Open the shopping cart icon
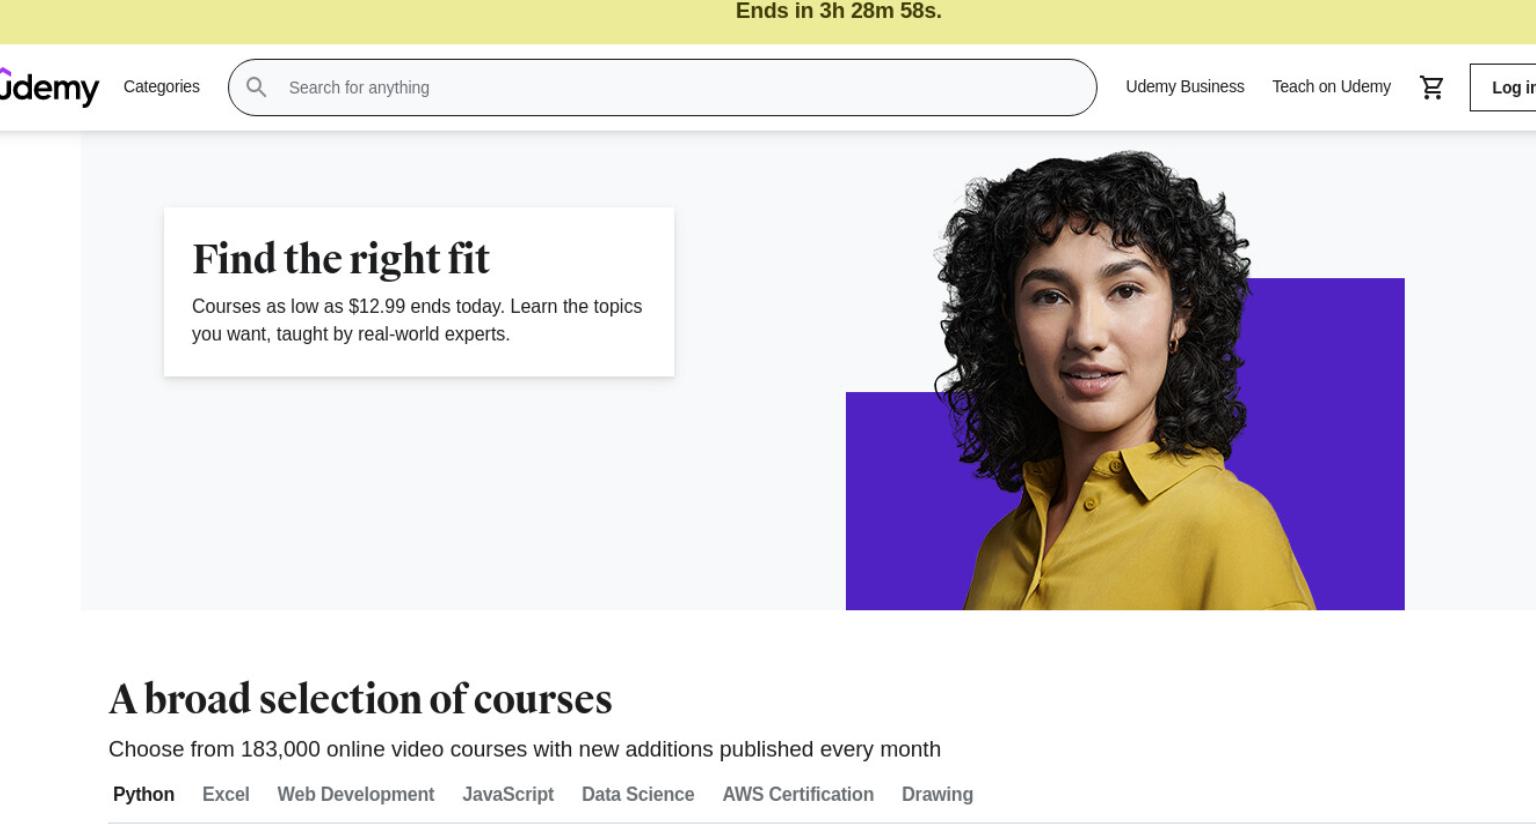1536x824 pixels. click(x=1431, y=87)
